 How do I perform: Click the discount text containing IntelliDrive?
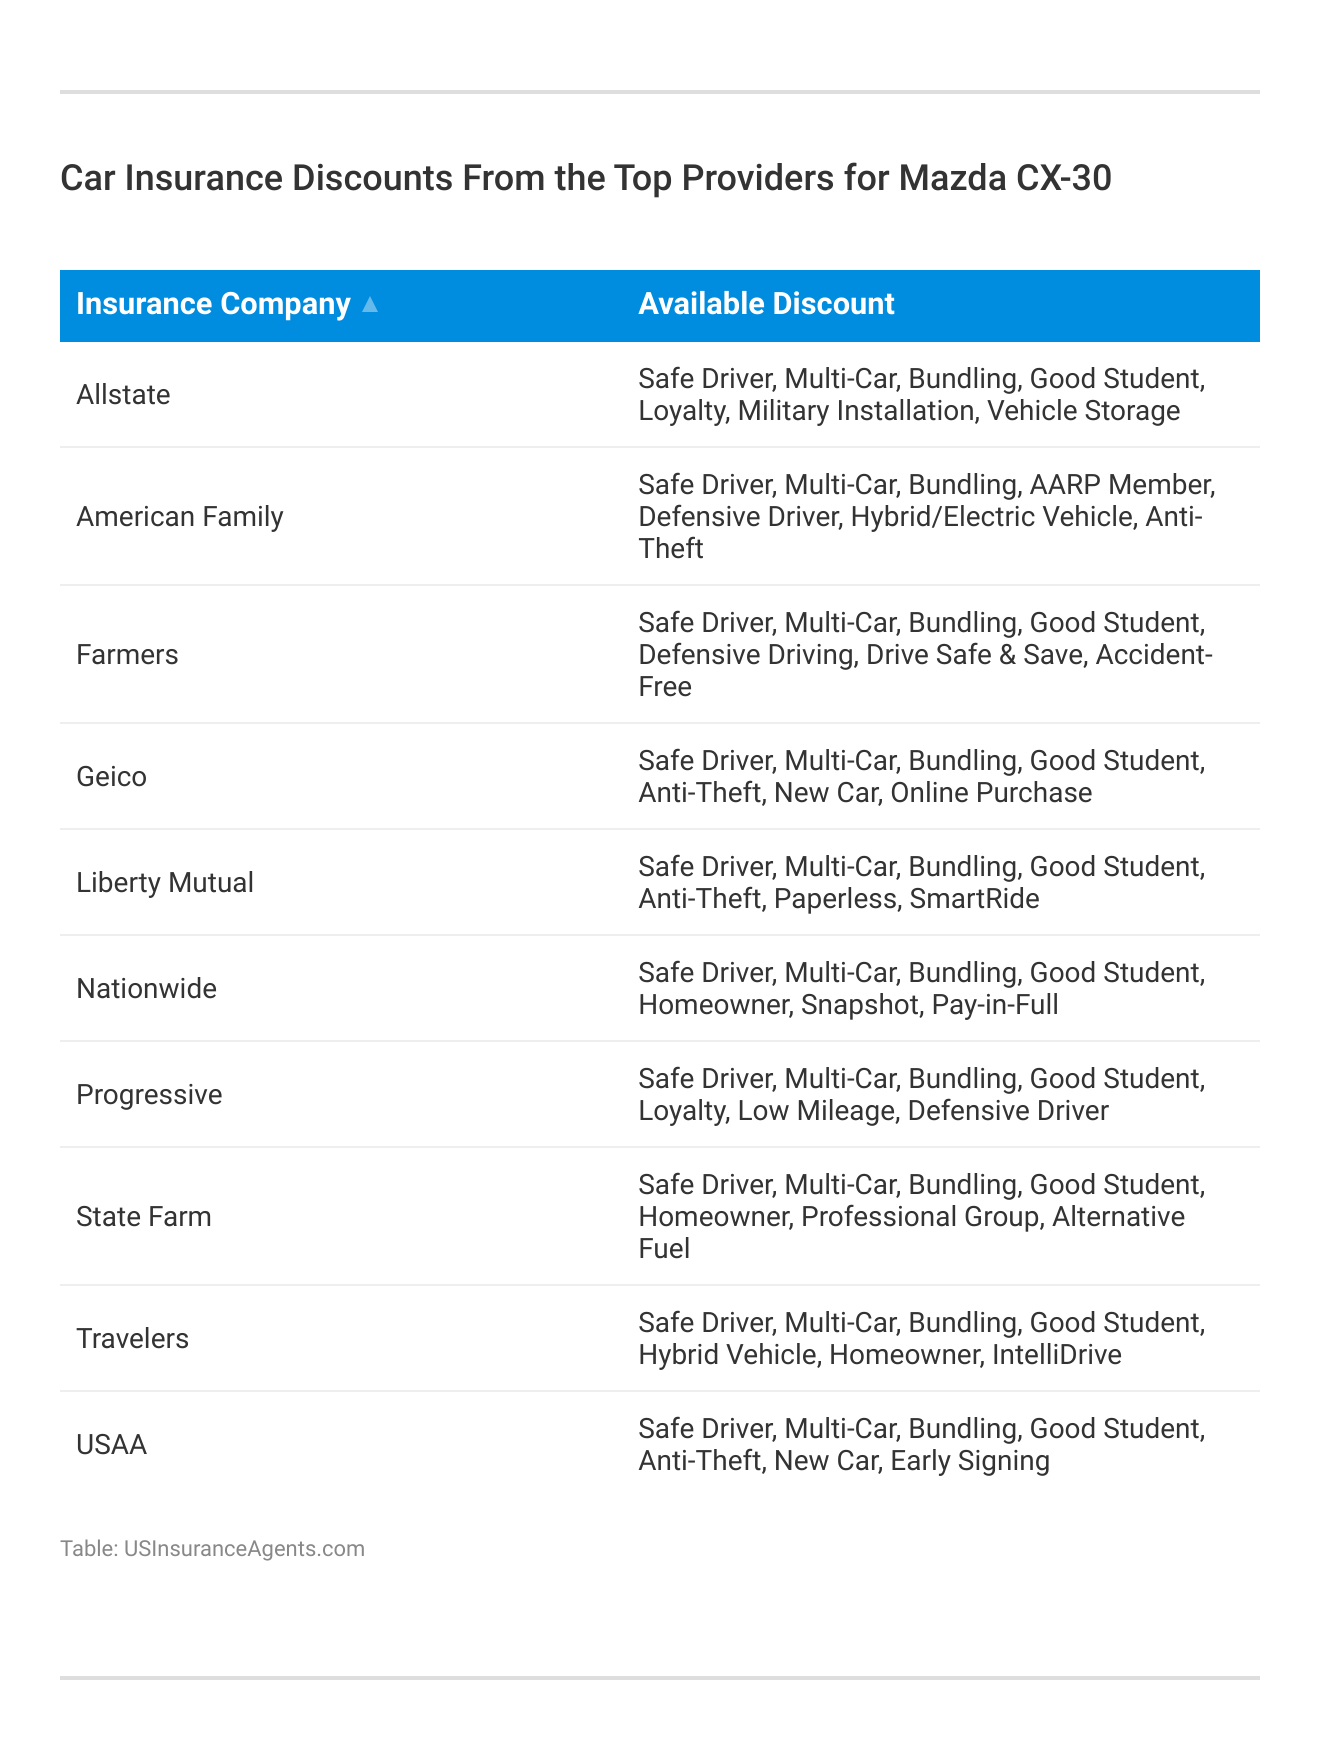coord(921,1339)
